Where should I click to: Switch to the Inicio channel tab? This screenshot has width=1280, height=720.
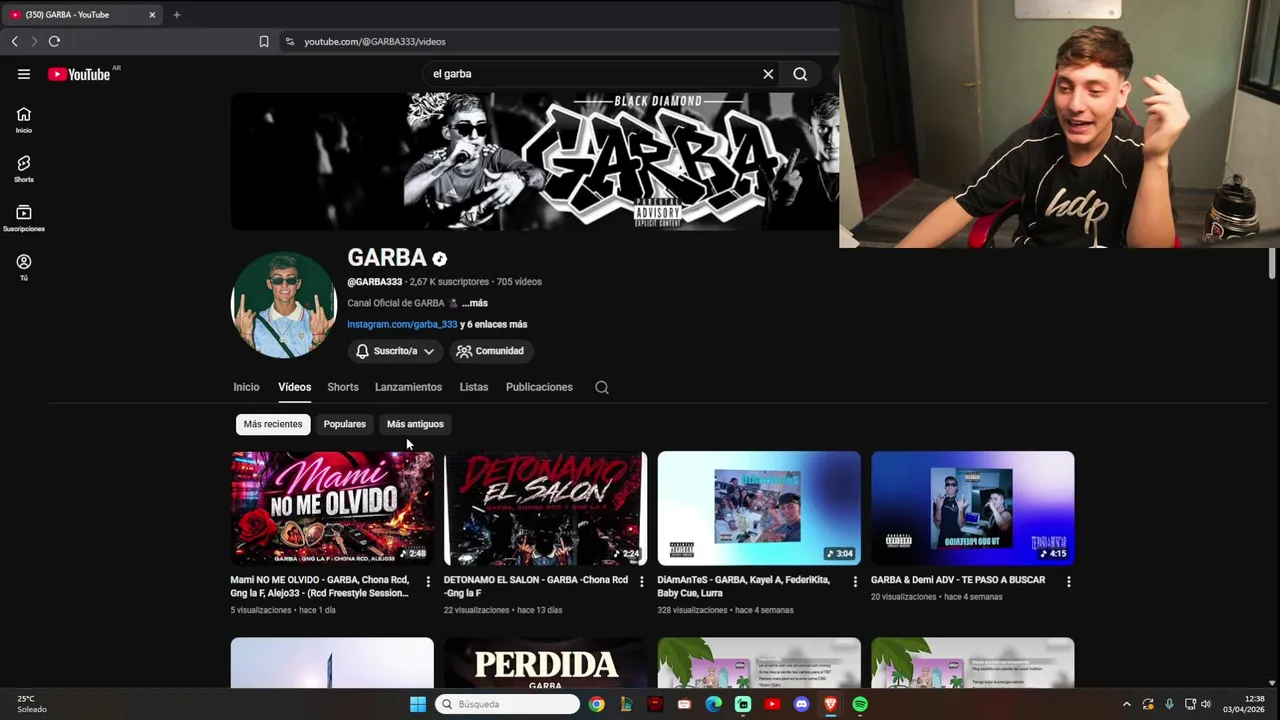tap(246, 387)
